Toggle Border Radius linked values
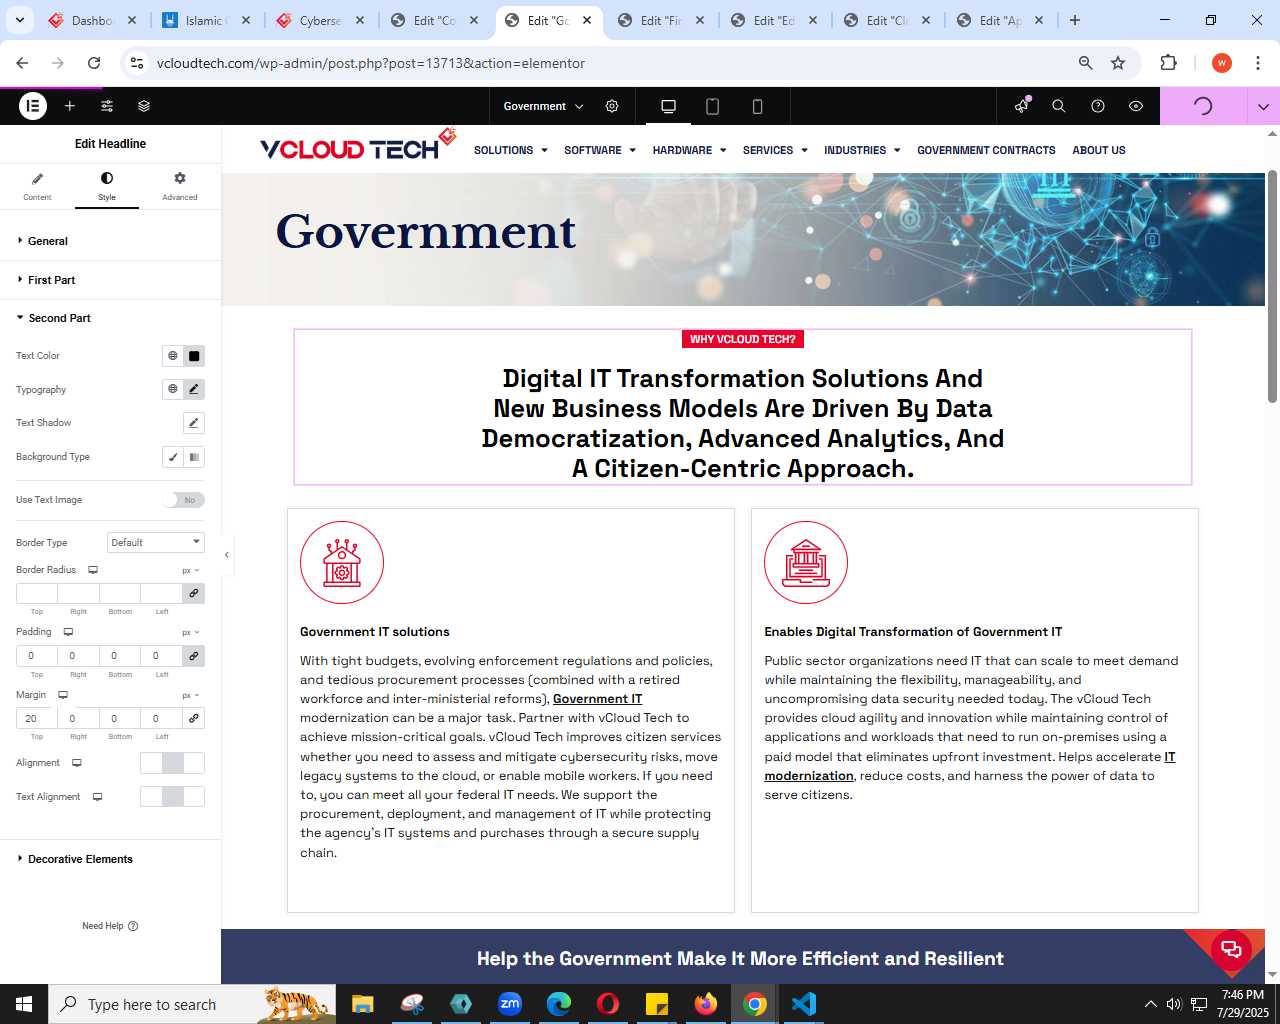1280x1024 pixels. tap(194, 593)
